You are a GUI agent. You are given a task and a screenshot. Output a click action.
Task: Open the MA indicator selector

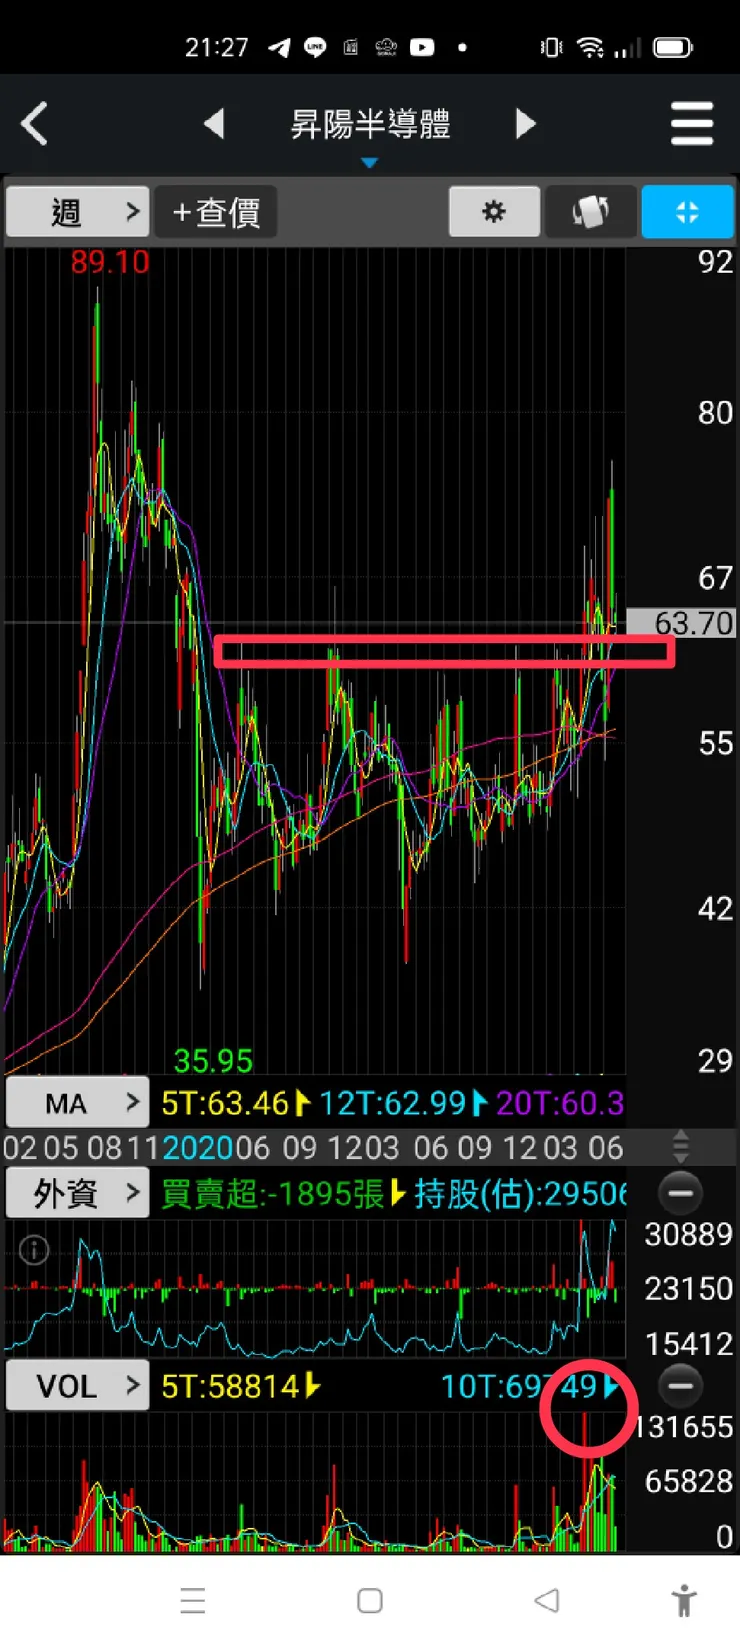coord(78,1103)
